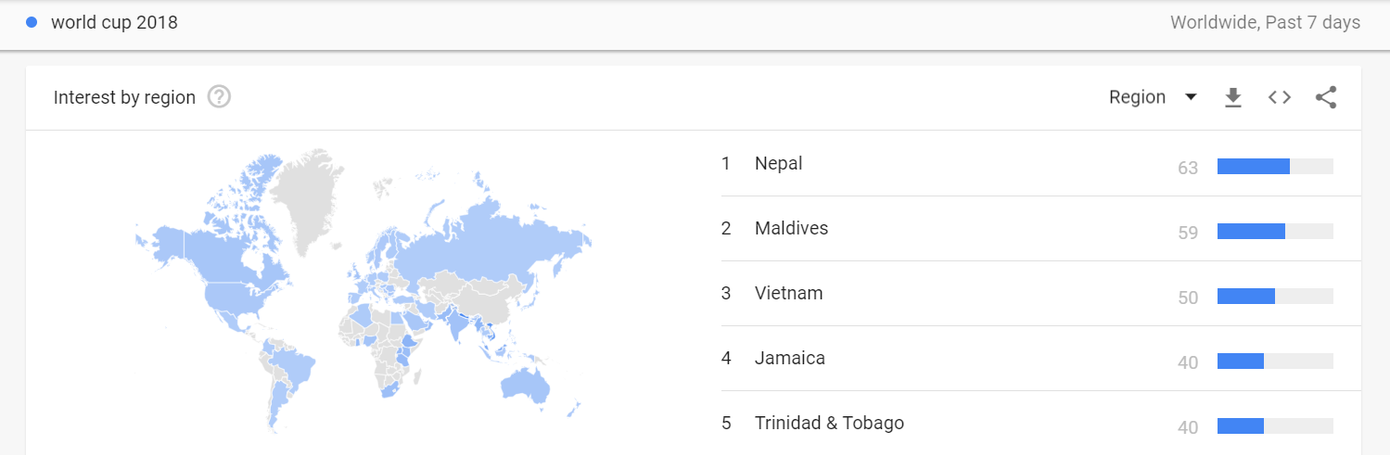
Task: Select Nepal in the ranking list
Action: pyautogui.click(x=778, y=163)
